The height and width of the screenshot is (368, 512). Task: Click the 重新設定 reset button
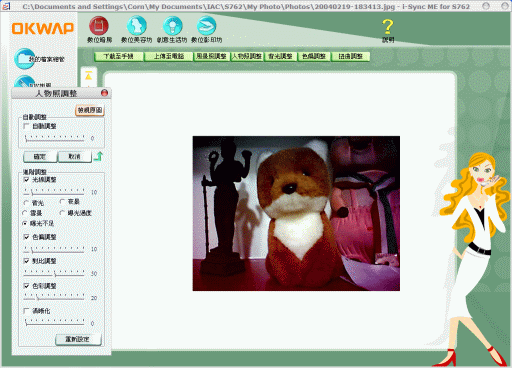pyautogui.click(x=77, y=339)
